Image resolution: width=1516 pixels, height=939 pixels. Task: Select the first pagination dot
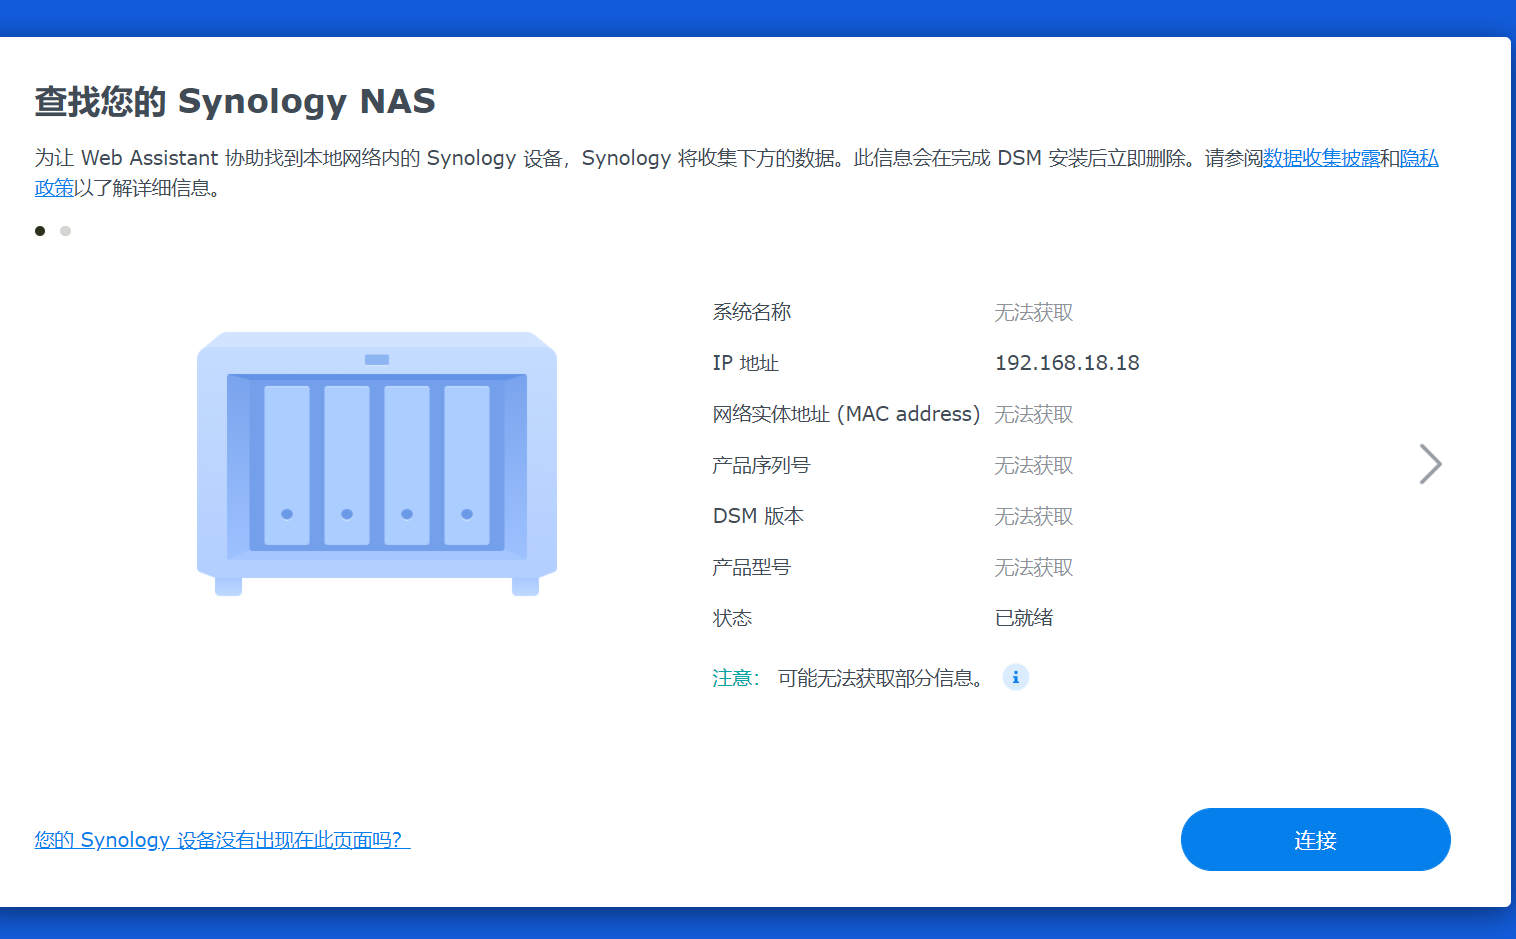[x=40, y=231]
